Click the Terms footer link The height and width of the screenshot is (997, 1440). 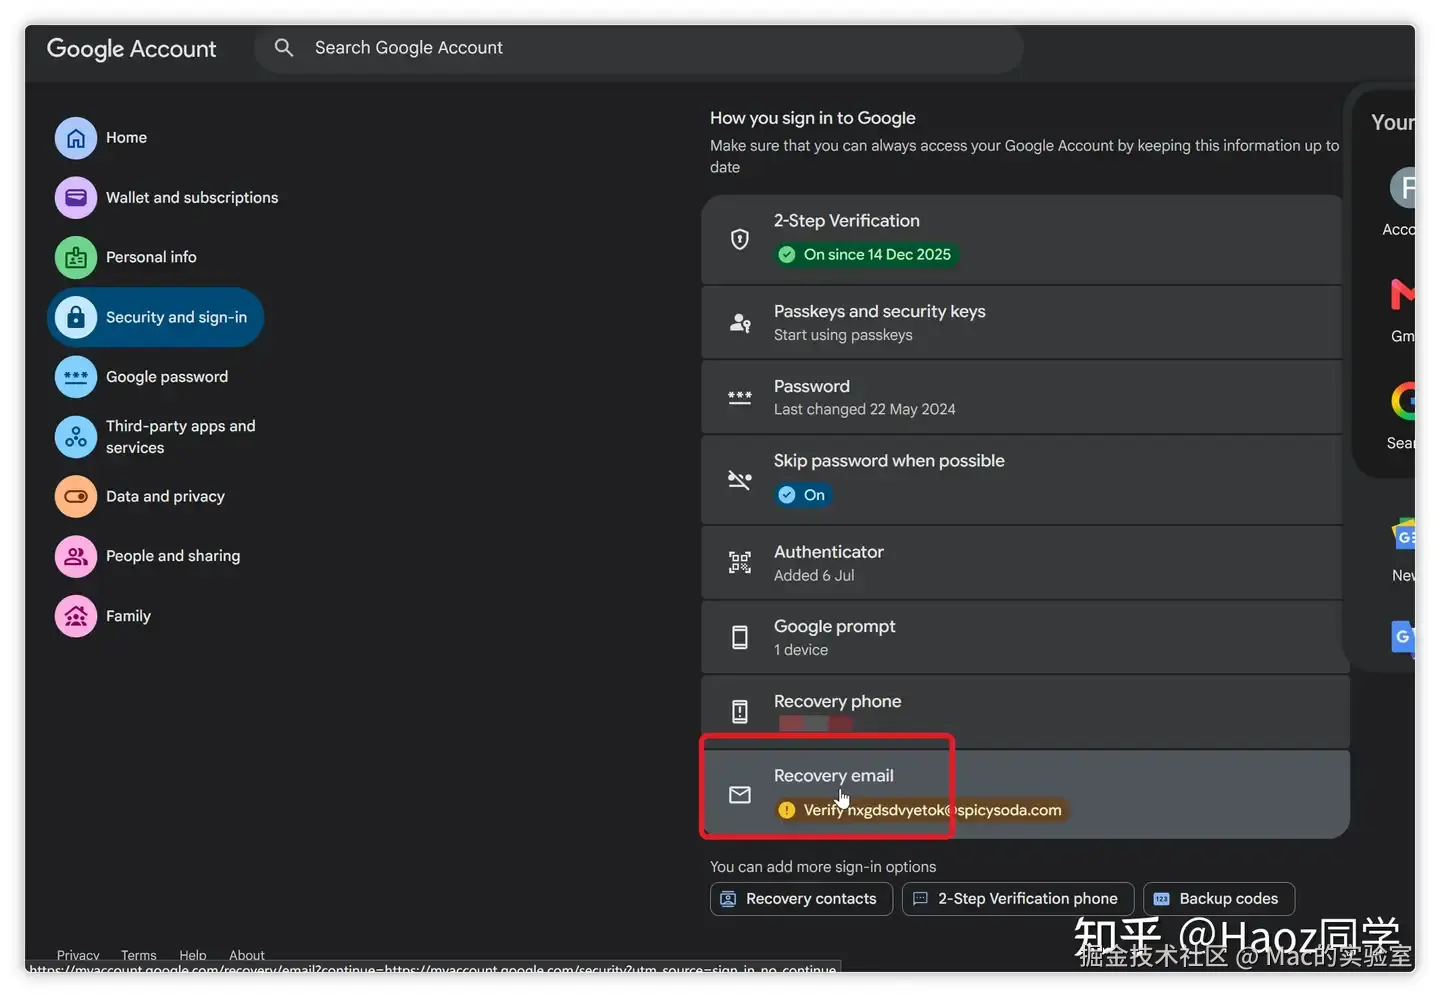[x=139, y=955]
